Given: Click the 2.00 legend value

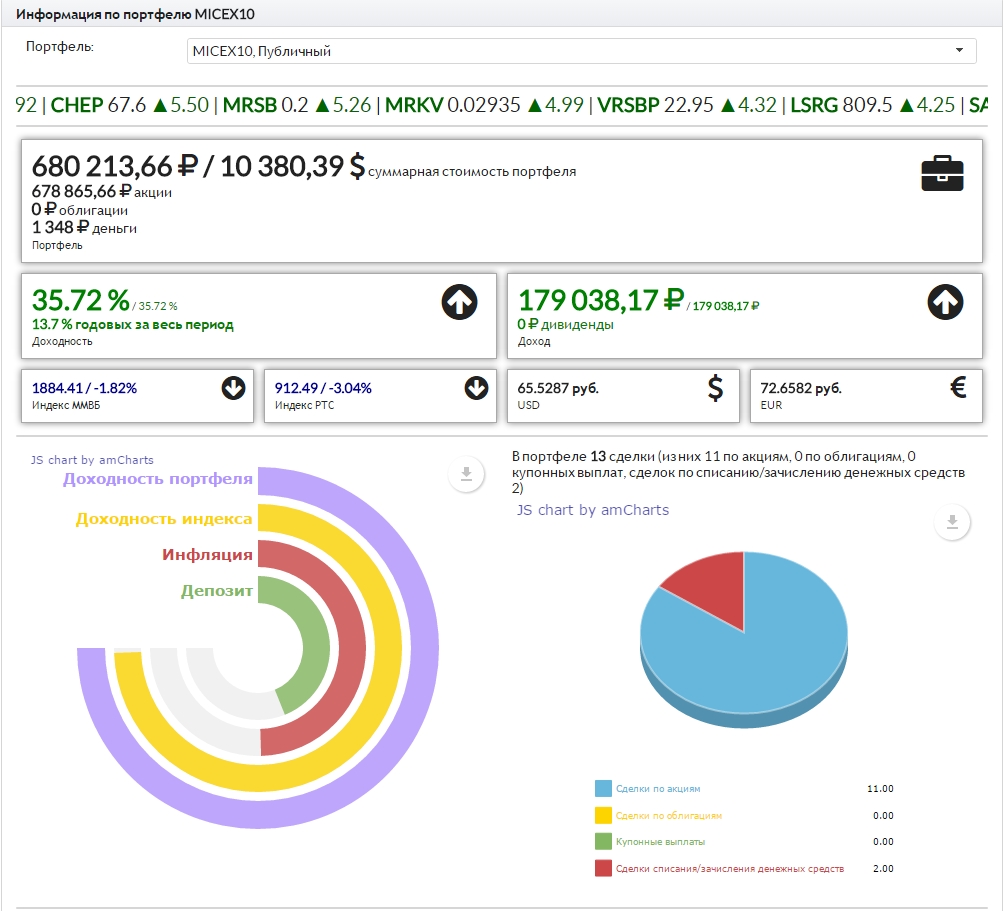Looking at the screenshot, I should click(883, 869).
